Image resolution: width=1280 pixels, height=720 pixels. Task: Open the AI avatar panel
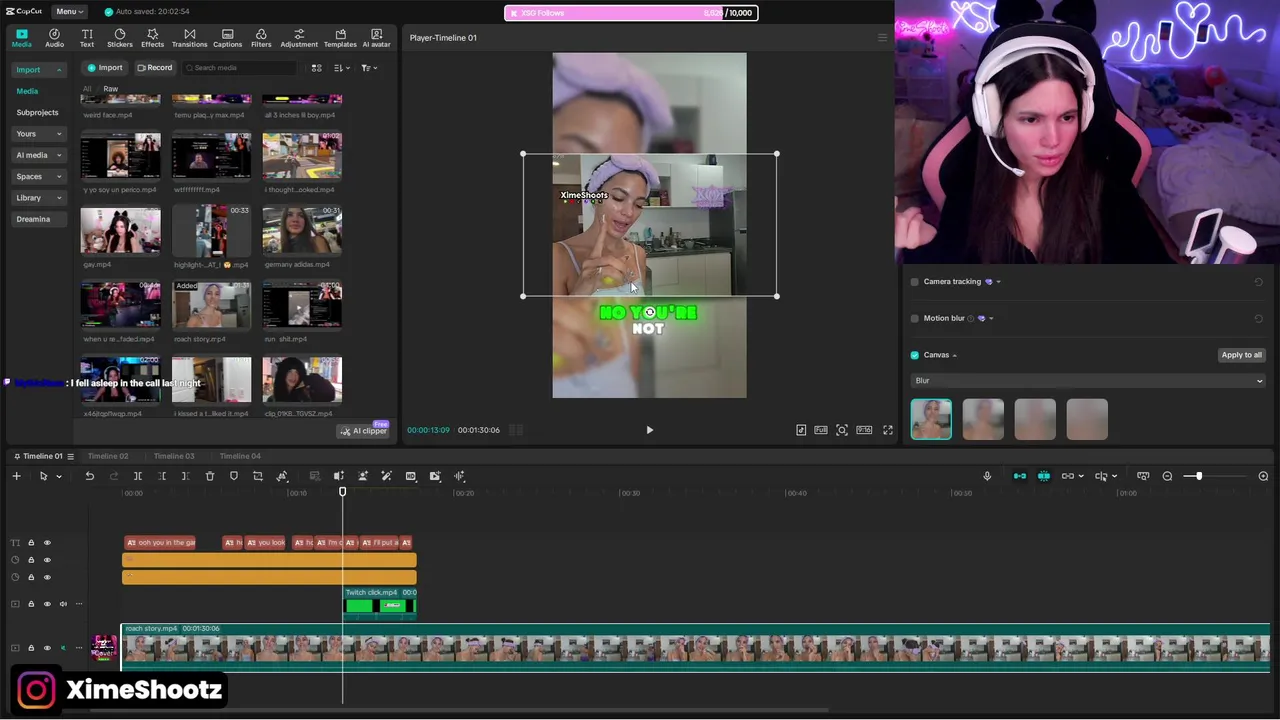pyautogui.click(x=376, y=38)
